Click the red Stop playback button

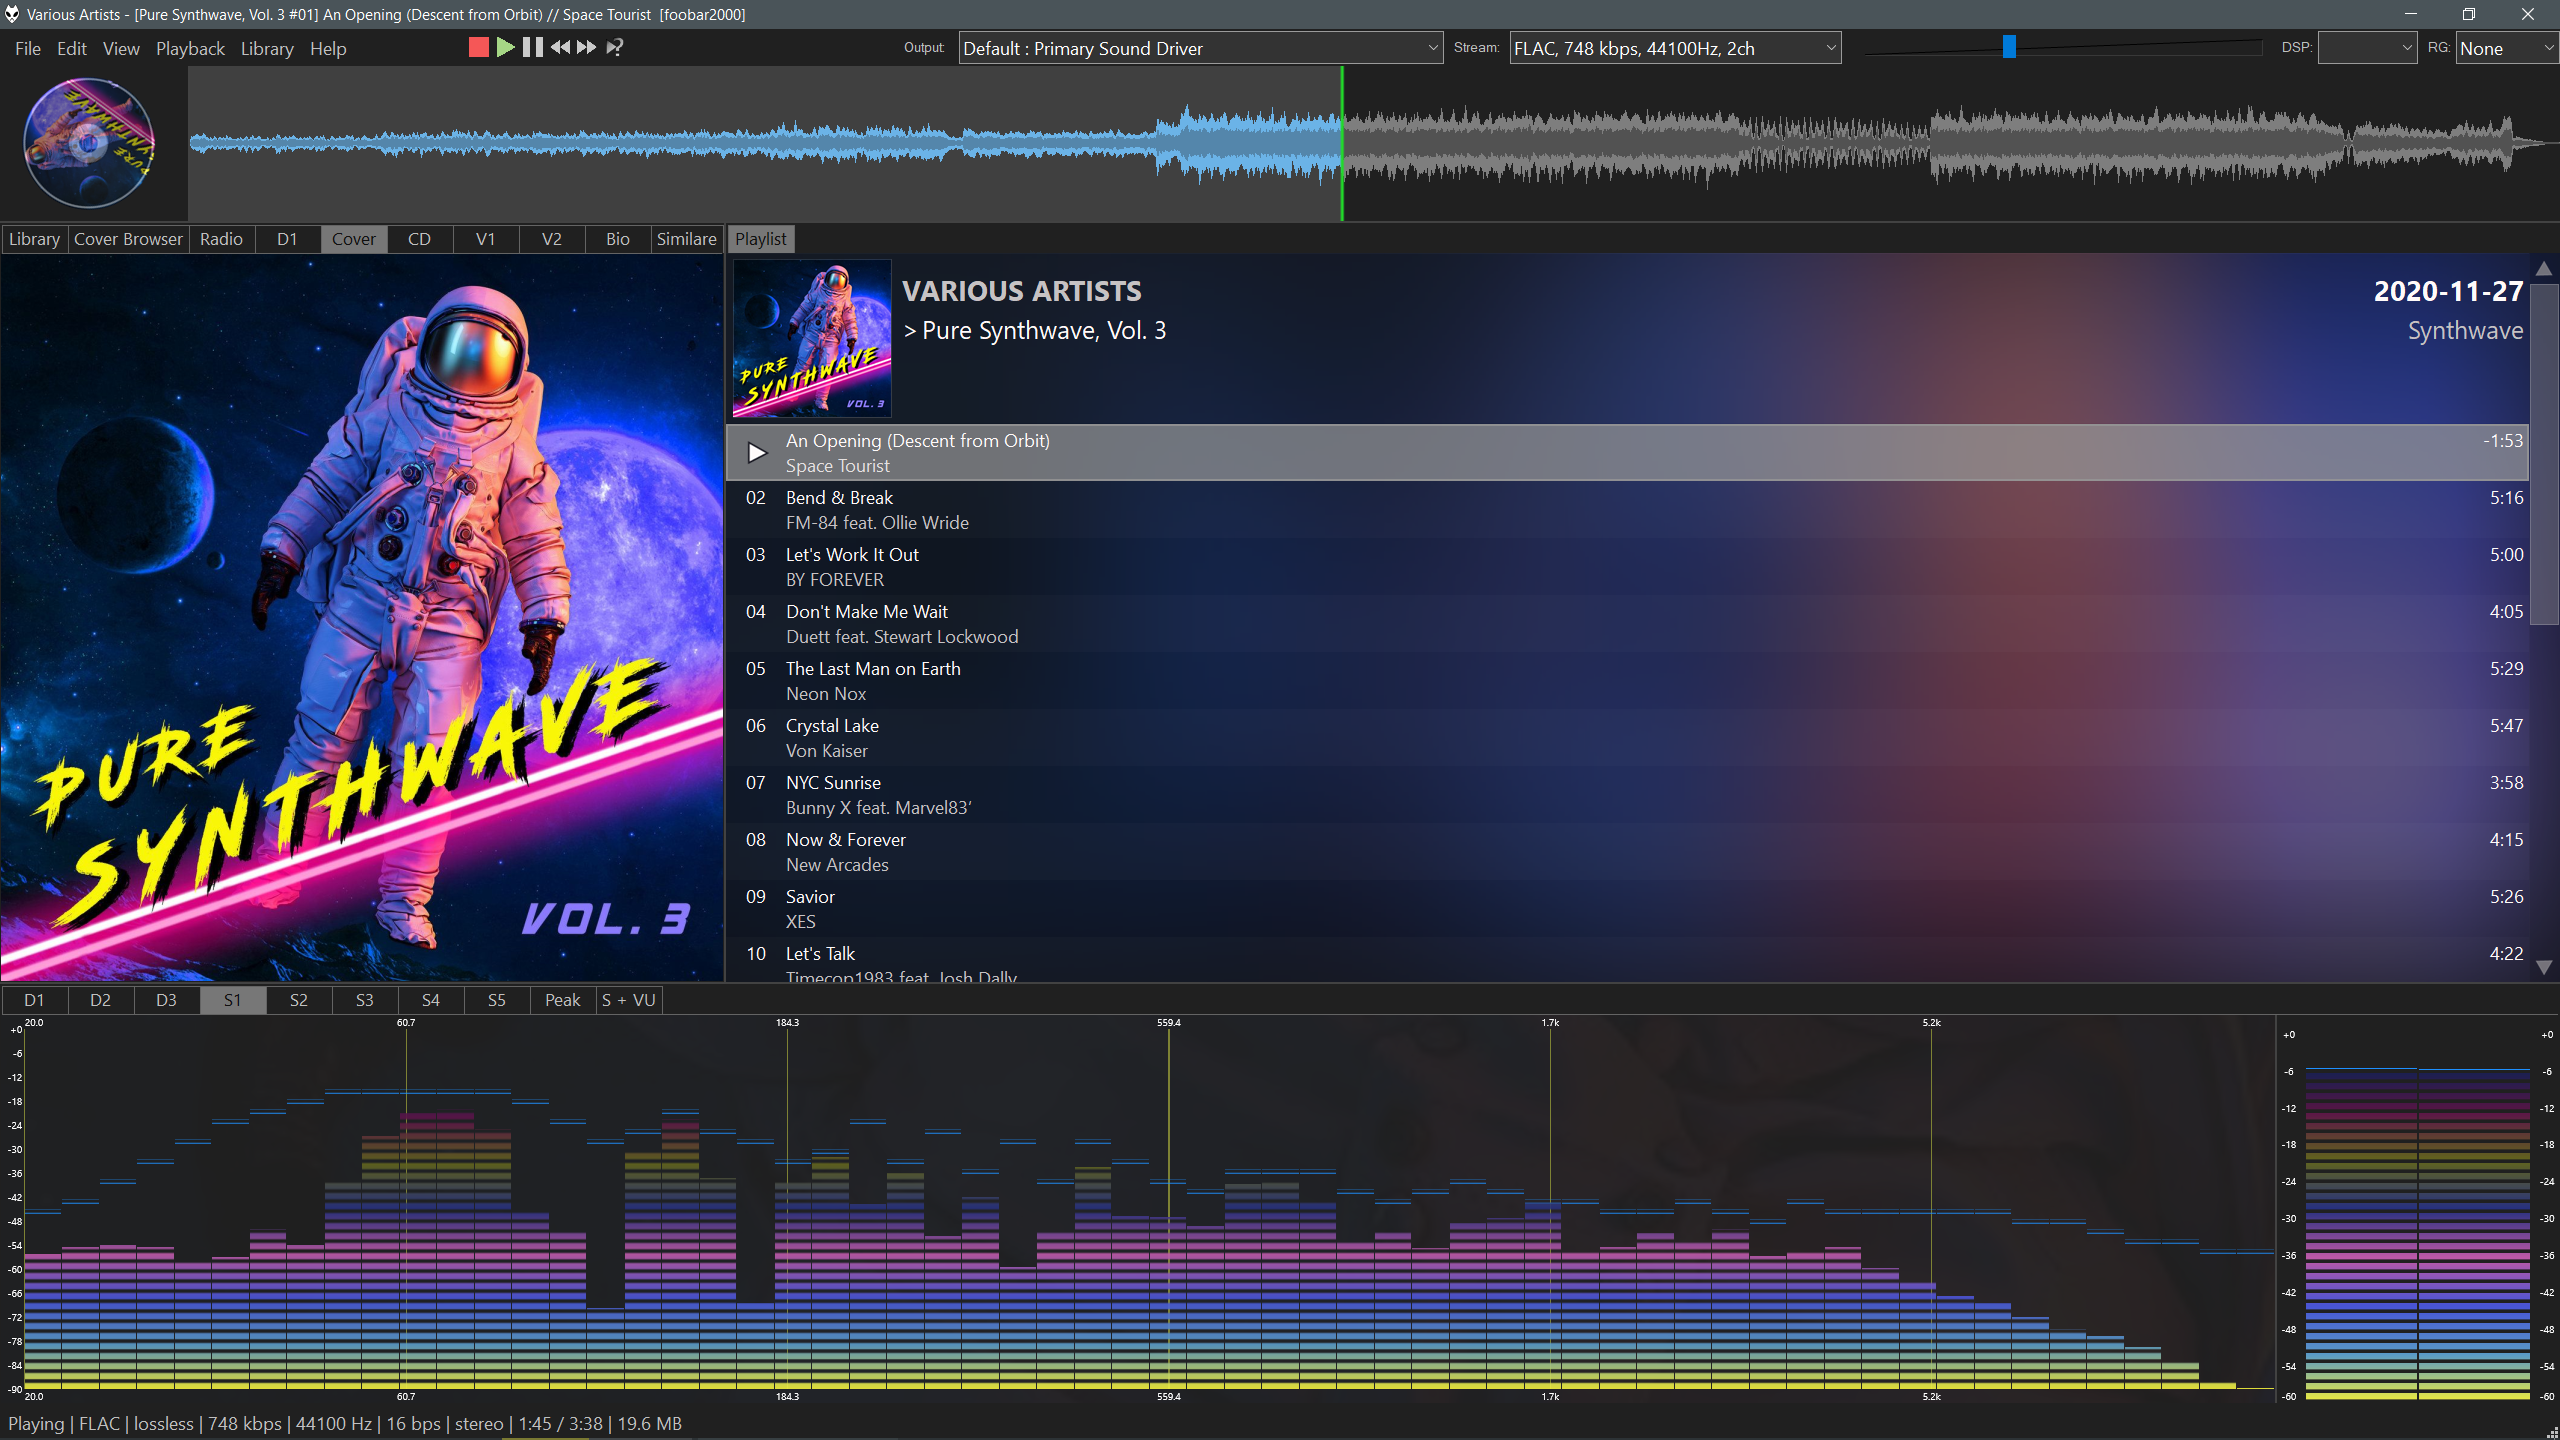tap(478, 47)
